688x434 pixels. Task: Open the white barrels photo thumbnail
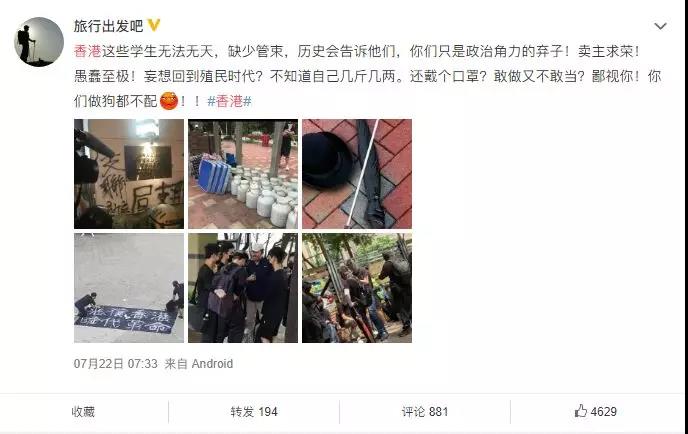coord(243,174)
